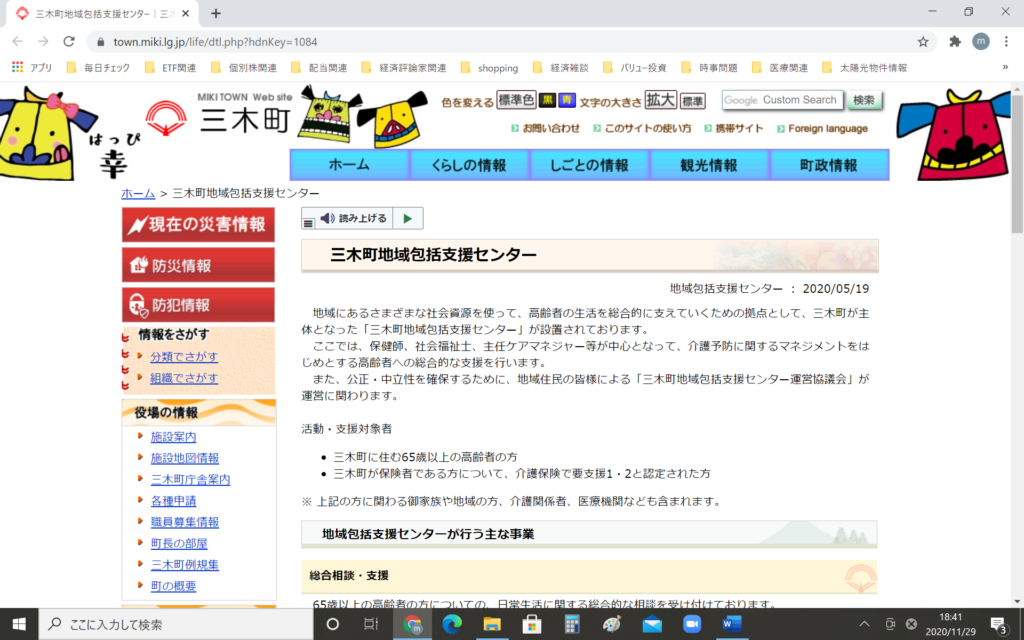The image size is (1024, 640).
Task: Open the 町政情報 navigation tab
Action: (x=829, y=165)
